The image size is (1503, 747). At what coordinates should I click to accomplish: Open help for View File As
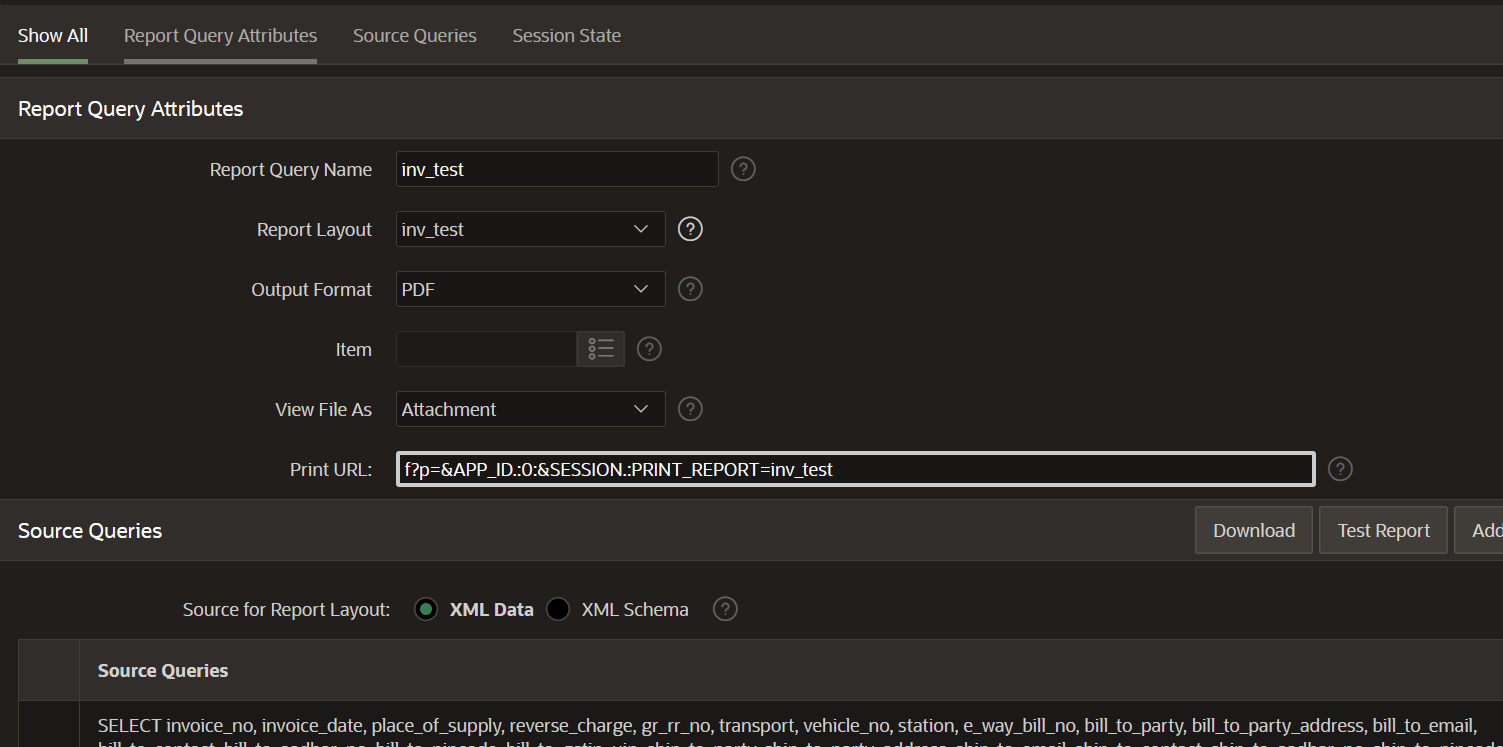(690, 409)
